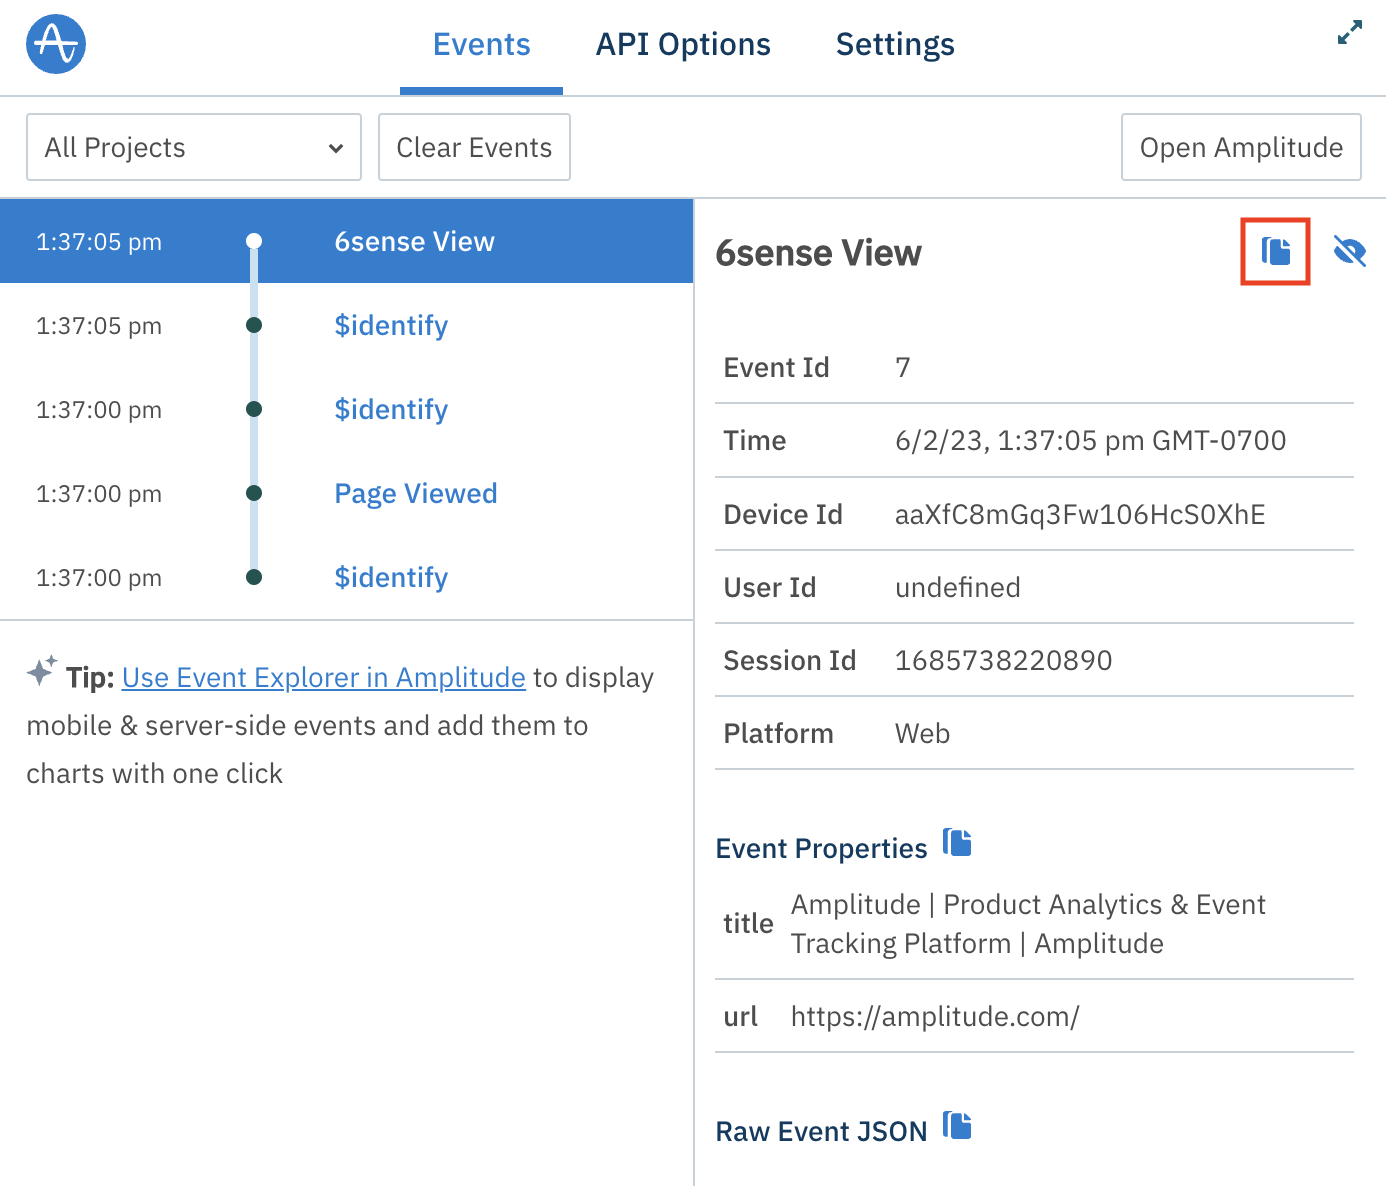Copy the 6sense View event details
The image size is (1386, 1186).
click(1275, 252)
